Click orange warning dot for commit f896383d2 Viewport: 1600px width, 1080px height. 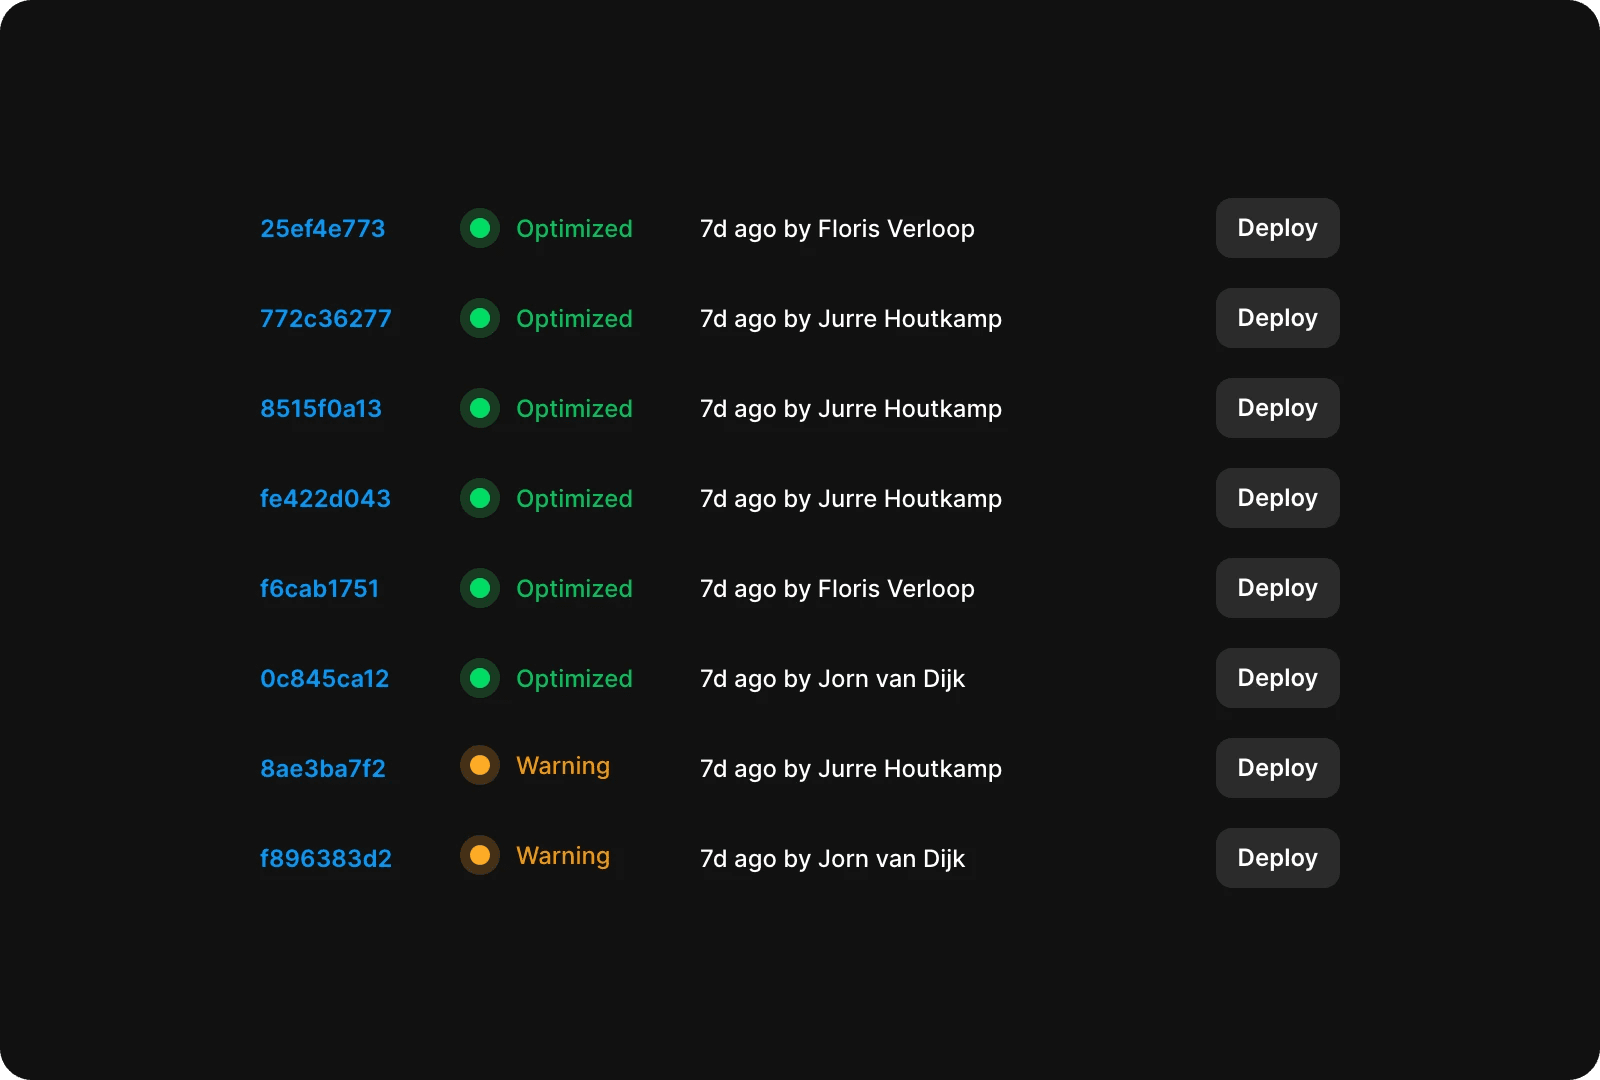tap(480, 856)
